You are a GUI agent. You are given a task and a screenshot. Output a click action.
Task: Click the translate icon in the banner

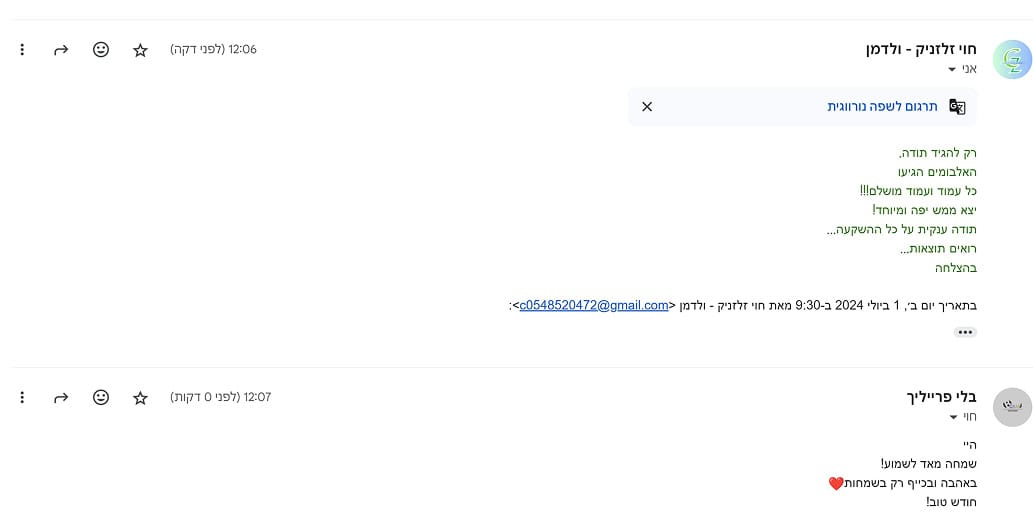pos(957,107)
